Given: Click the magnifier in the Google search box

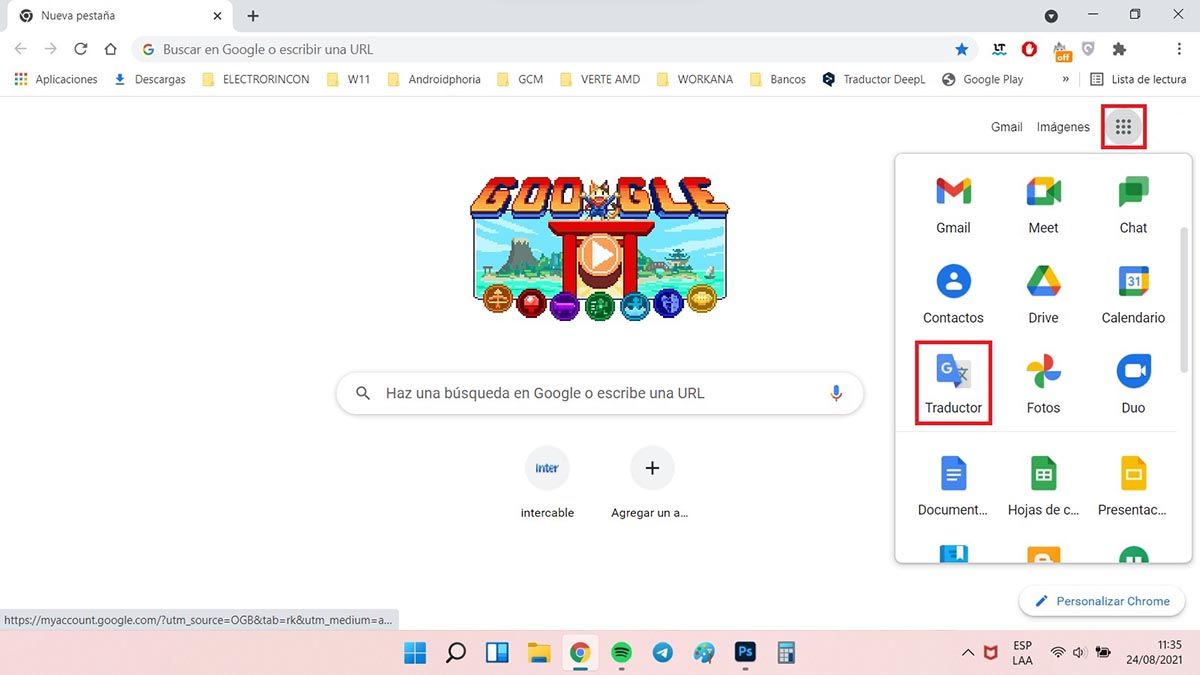Looking at the screenshot, I should tap(363, 394).
